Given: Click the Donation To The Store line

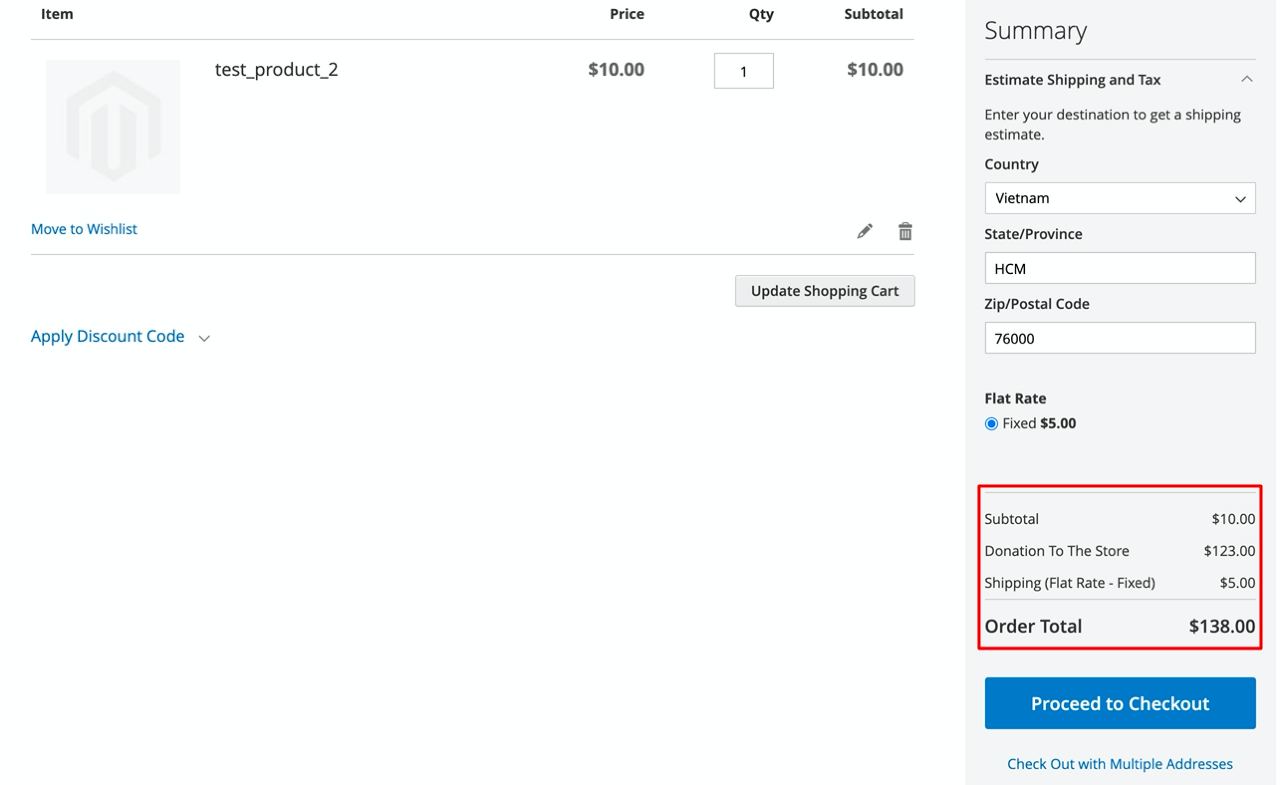Looking at the screenshot, I should coord(1056,551).
